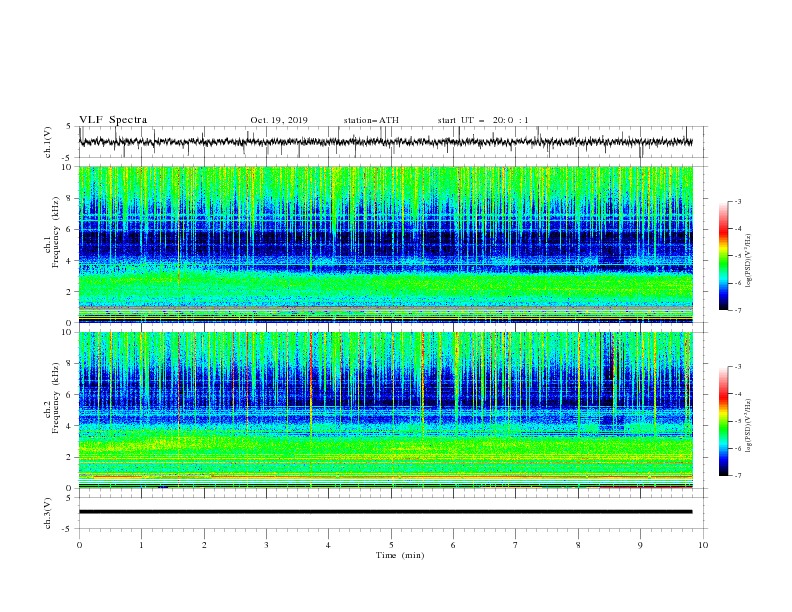Click the time axis tick label "5"
This screenshot has width=792, height=612.
point(391,545)
